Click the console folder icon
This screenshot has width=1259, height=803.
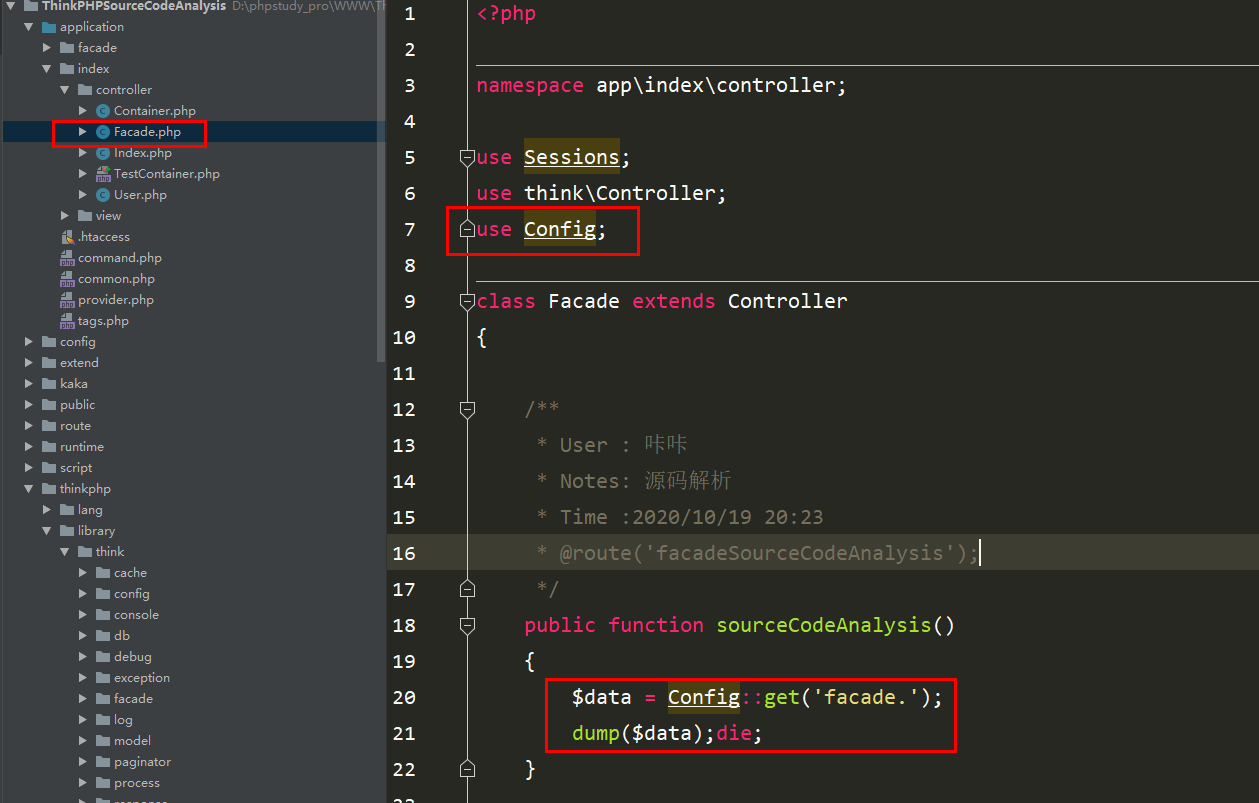[x=103, y=615]
